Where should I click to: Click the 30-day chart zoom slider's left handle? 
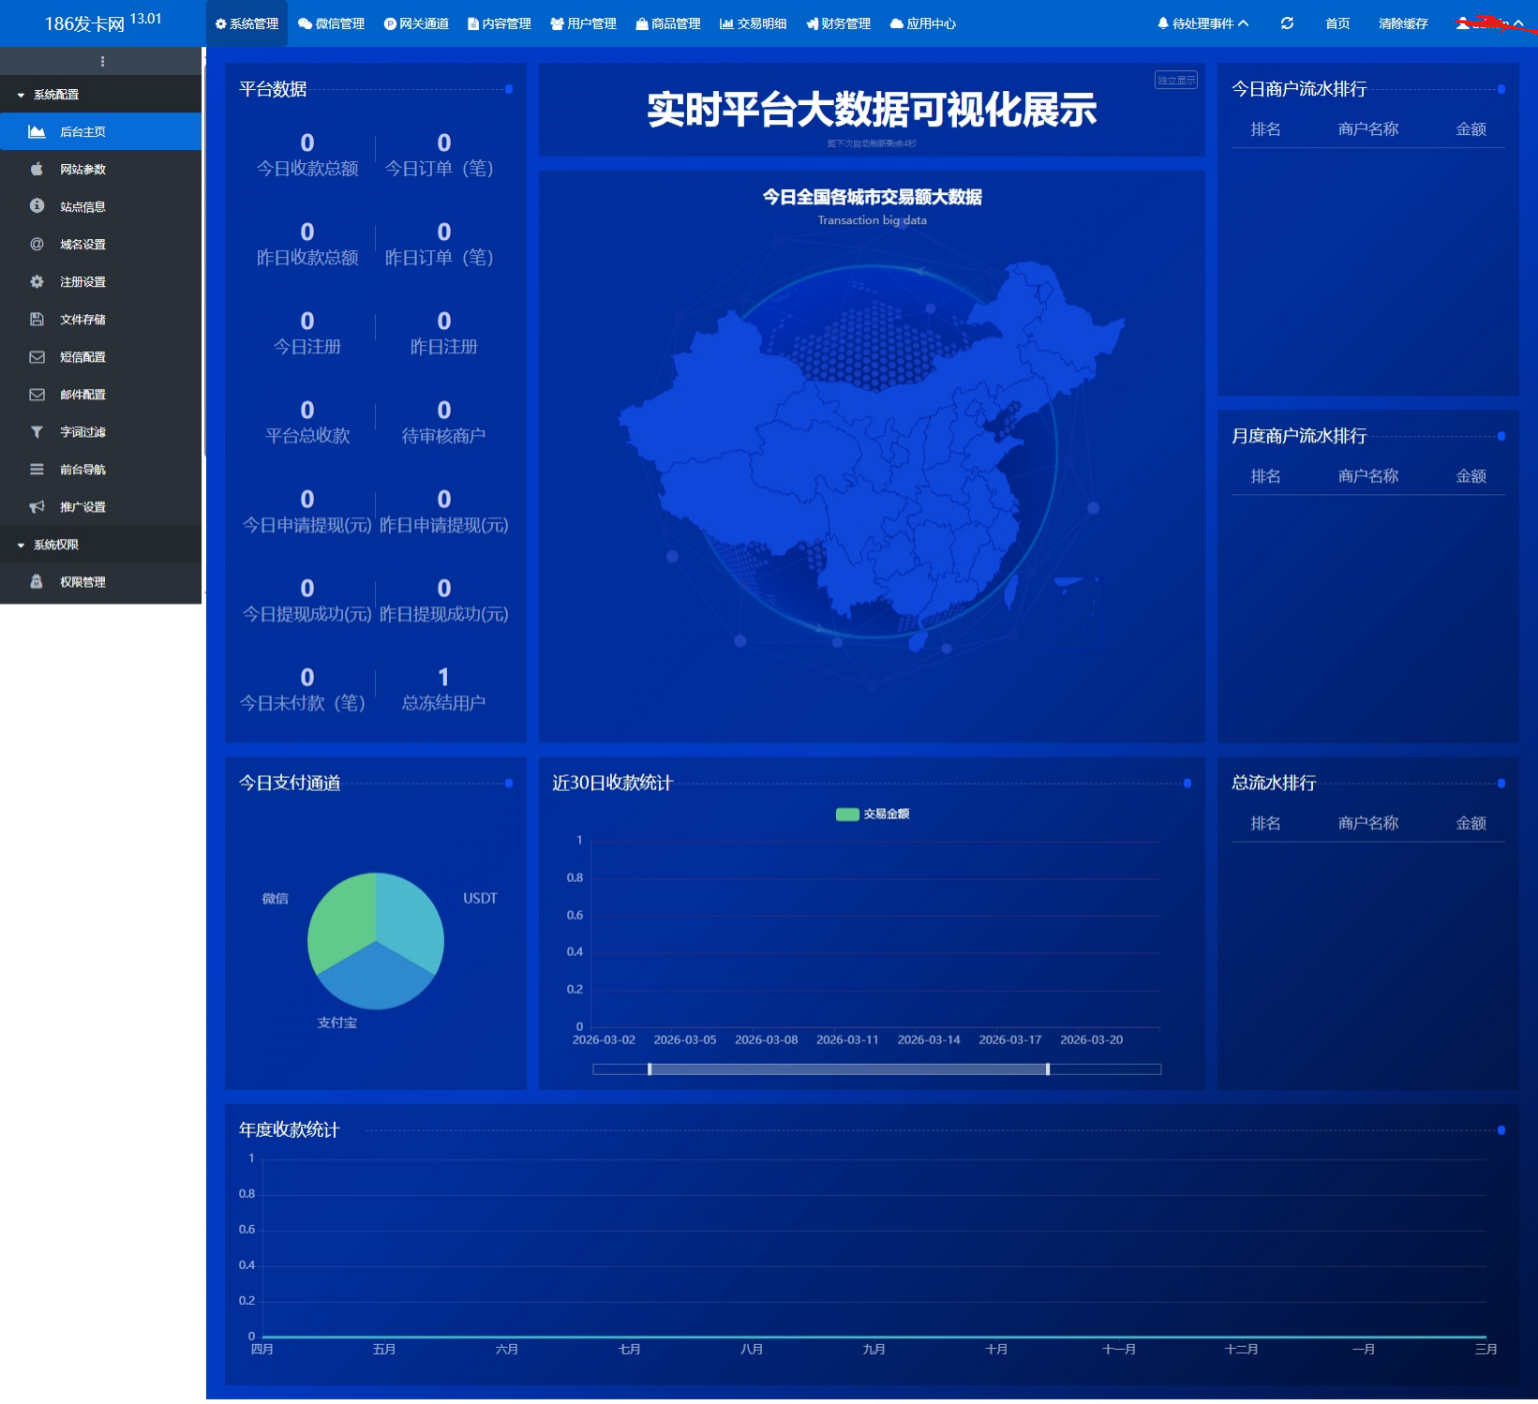650,1069
